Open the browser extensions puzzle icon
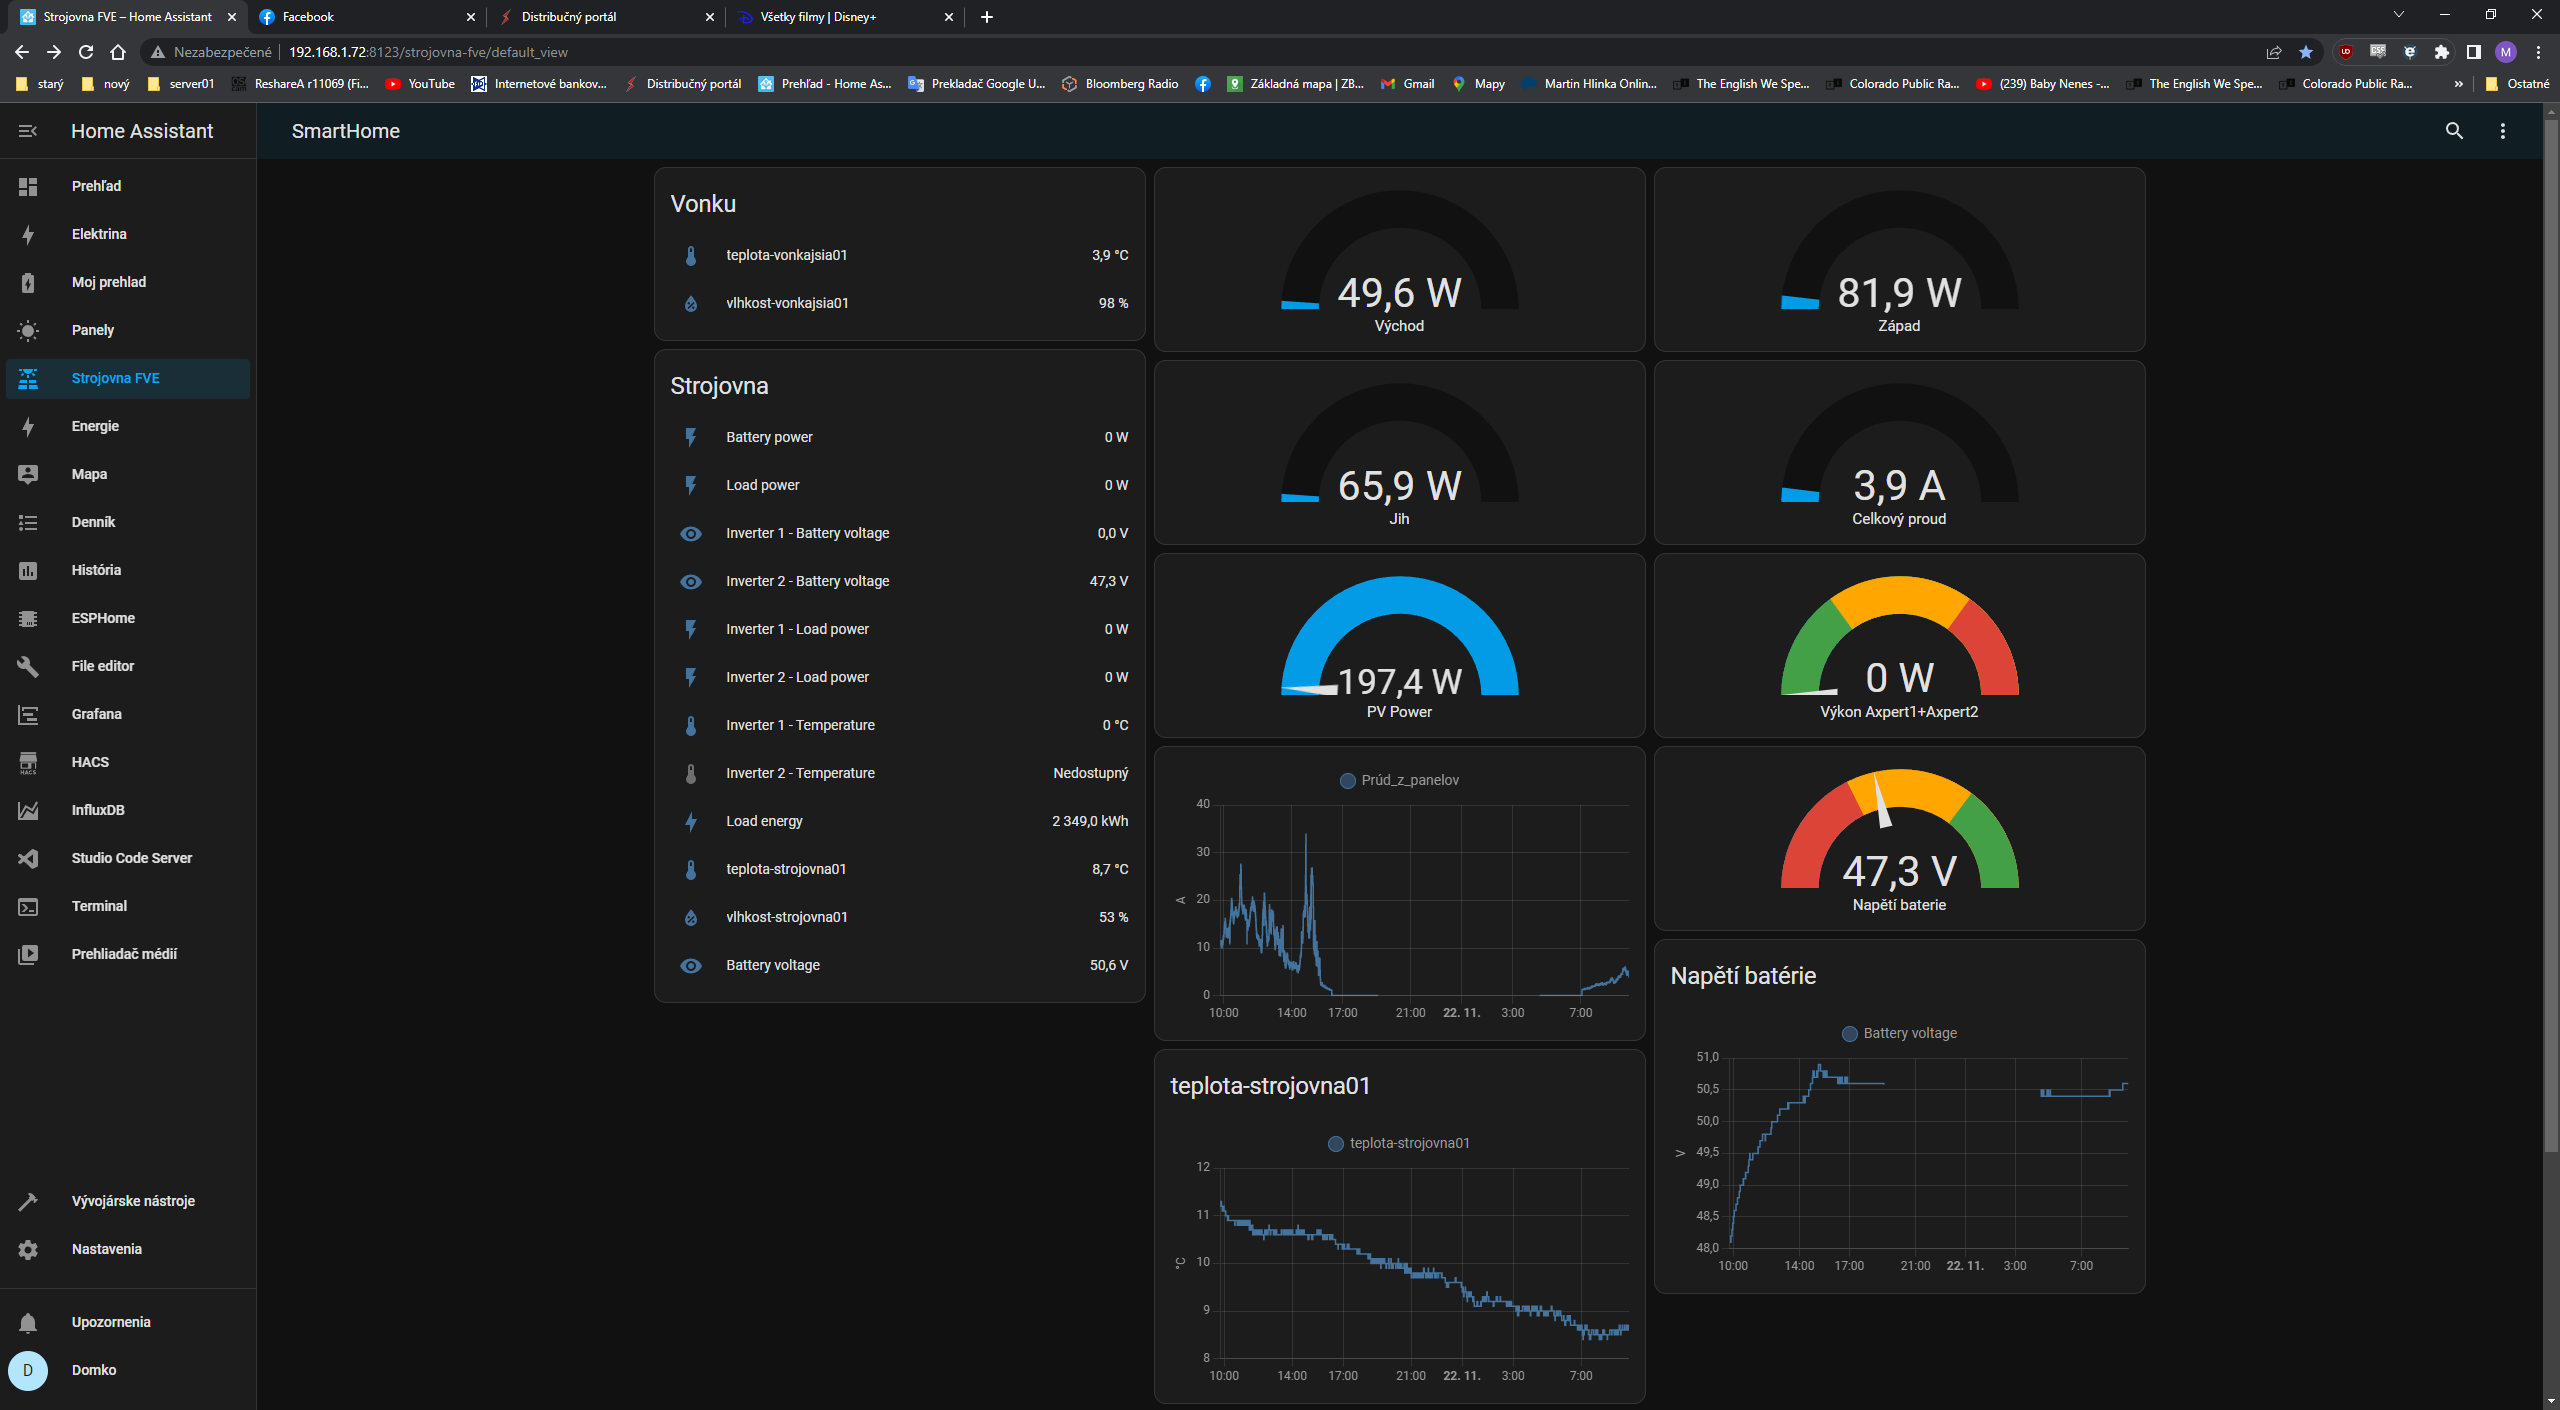2560x1410 pixels. [2442, 52]
